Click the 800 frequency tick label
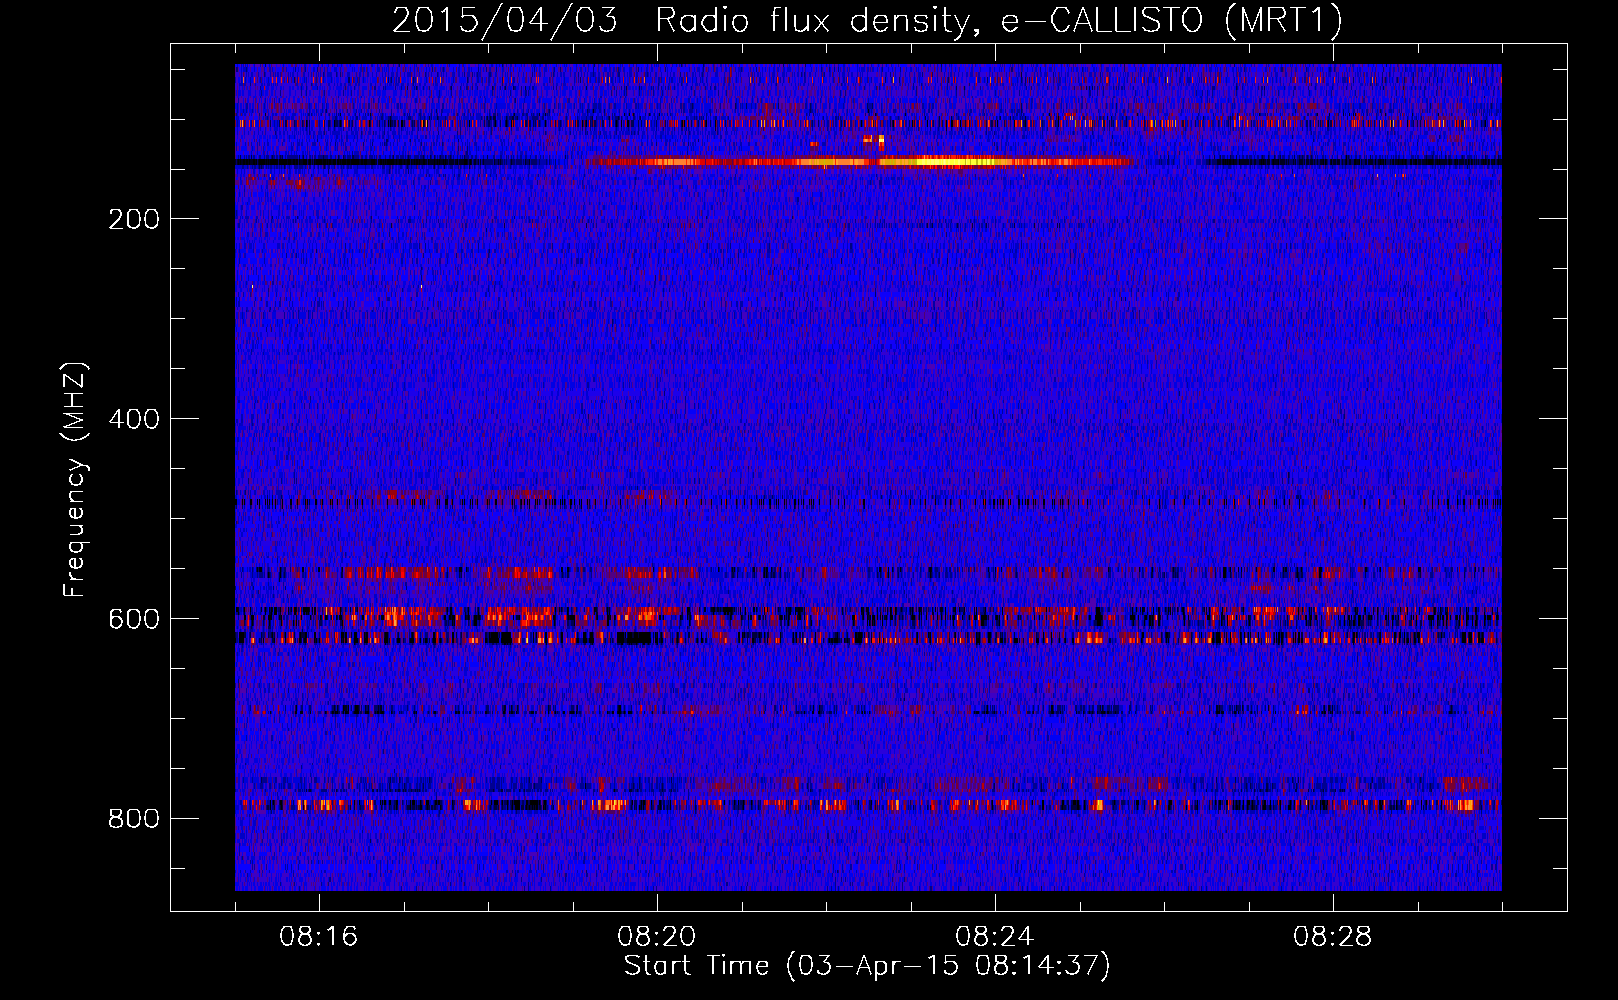Image resolution: width=1618 pixels, height=1000 pixels. pyautogui.click(x=134, y=819)
